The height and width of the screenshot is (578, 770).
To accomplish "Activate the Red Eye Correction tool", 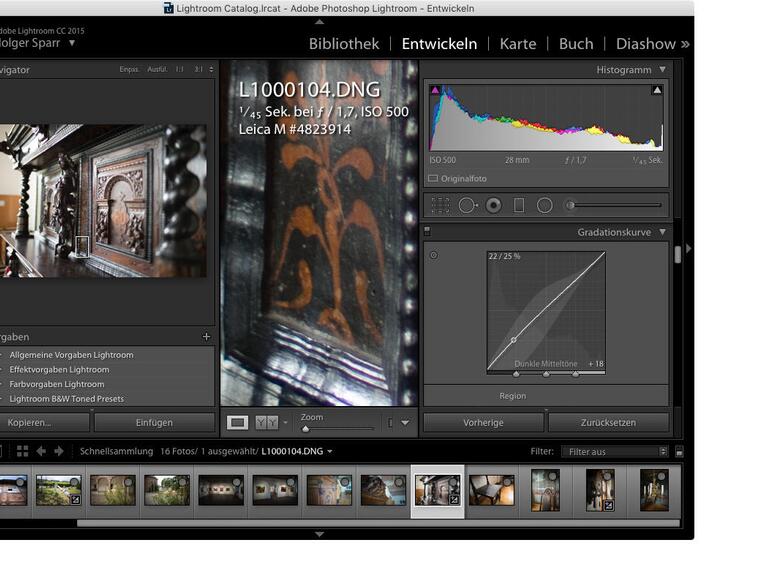I will tap(494, 205).
